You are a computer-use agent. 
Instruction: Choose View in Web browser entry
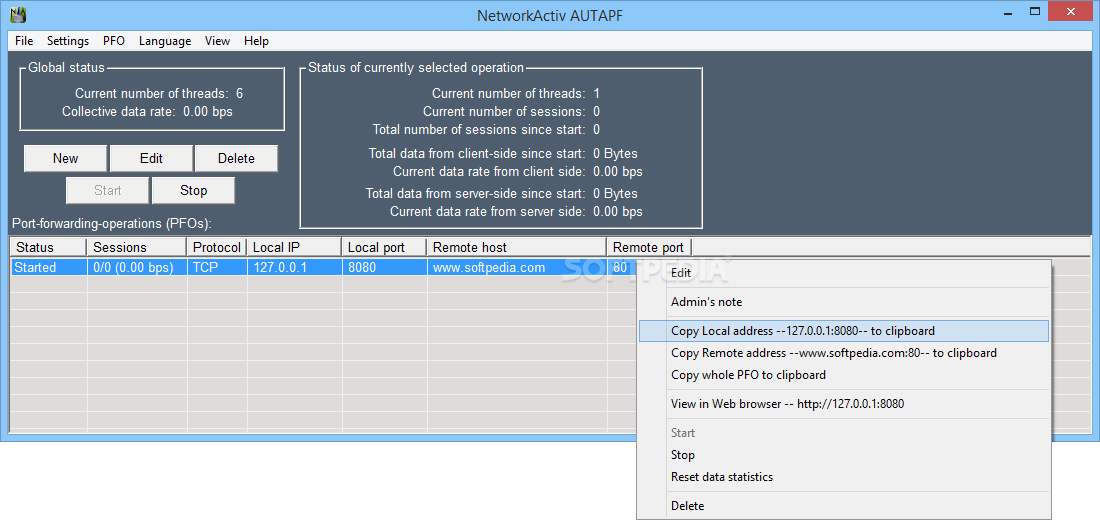click(x=844, y=404)
